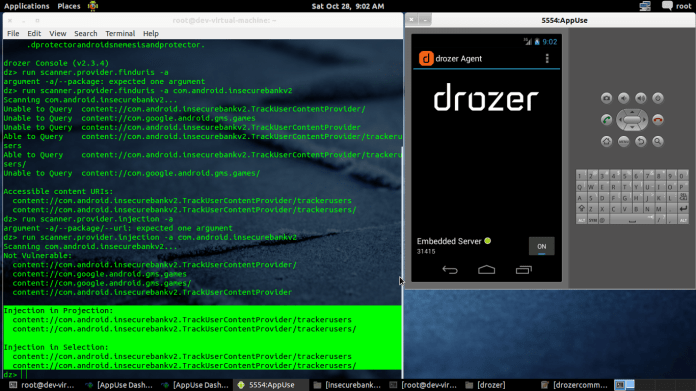The height and width of the screenshot is (391, 696).
Task: Click the terminal vertical scrollbar
Action: [x=402, y=262]
